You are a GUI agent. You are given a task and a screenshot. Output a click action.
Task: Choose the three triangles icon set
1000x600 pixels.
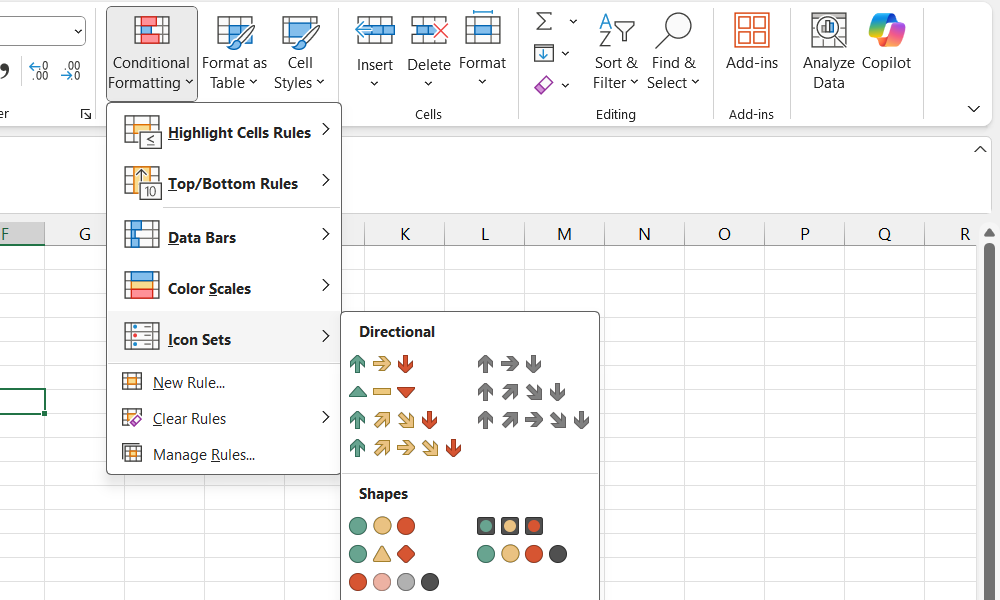(x=381, y=392)
